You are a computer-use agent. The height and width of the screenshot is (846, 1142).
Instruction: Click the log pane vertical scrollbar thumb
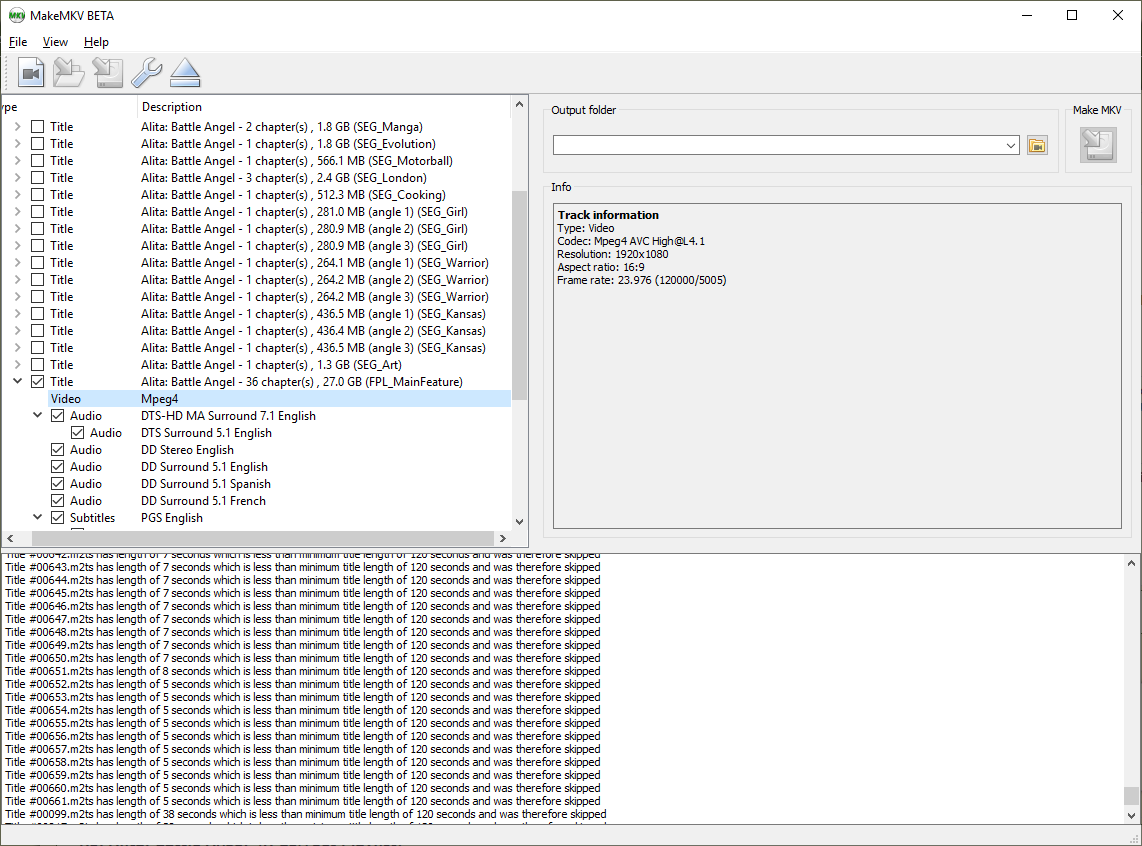[x=1130, y=794]
